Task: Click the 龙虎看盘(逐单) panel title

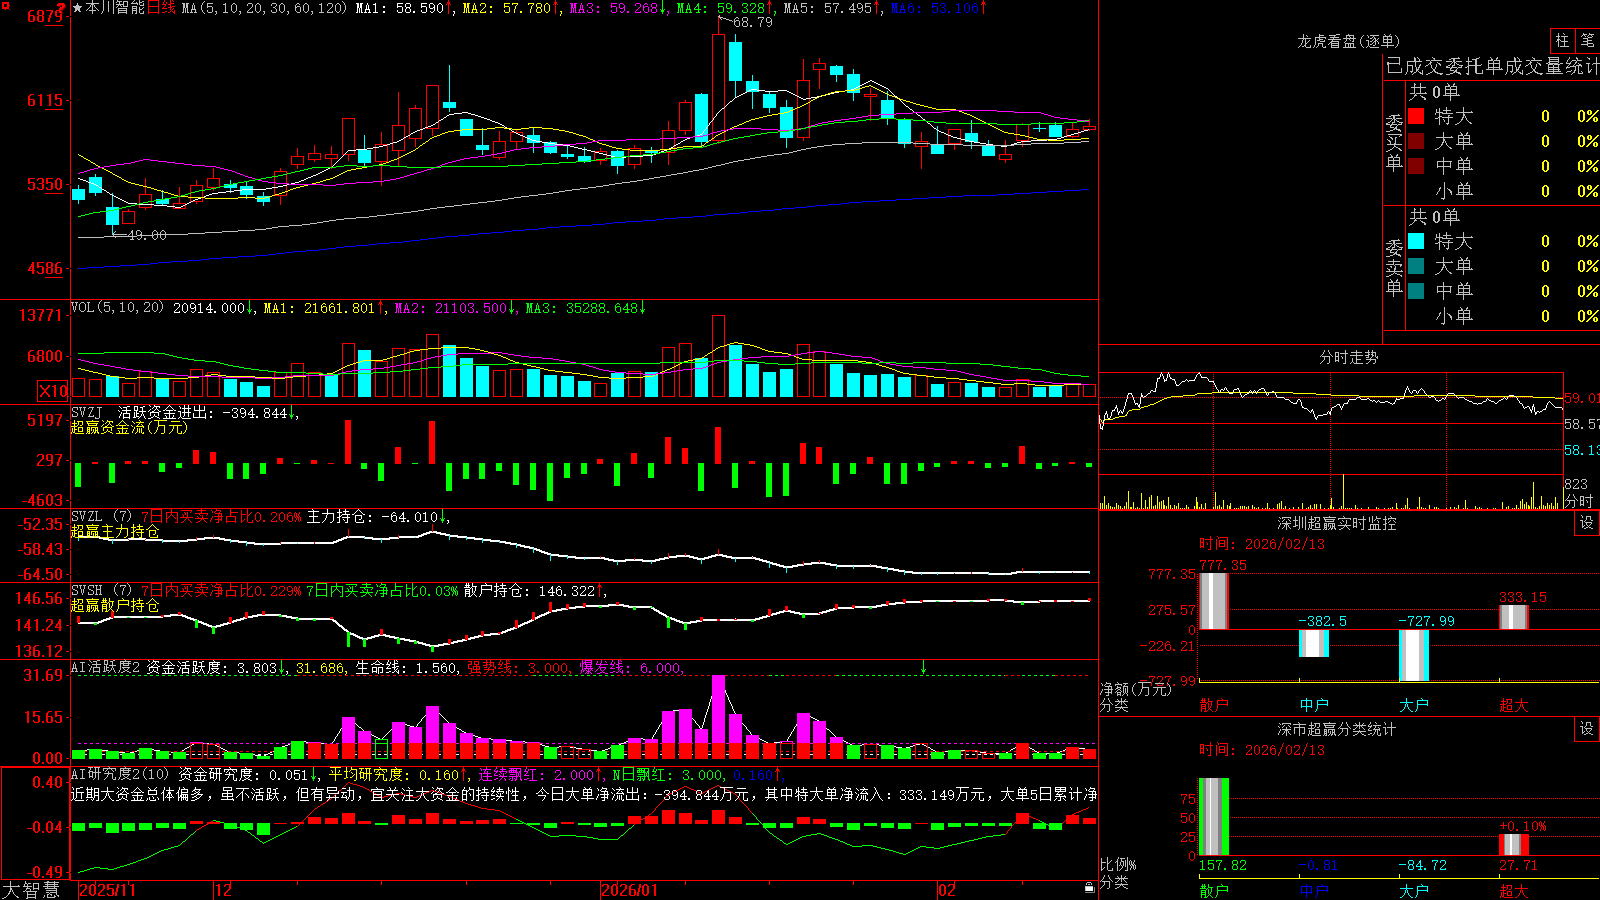Action: pyautogui.click(x=1349, y=41)
